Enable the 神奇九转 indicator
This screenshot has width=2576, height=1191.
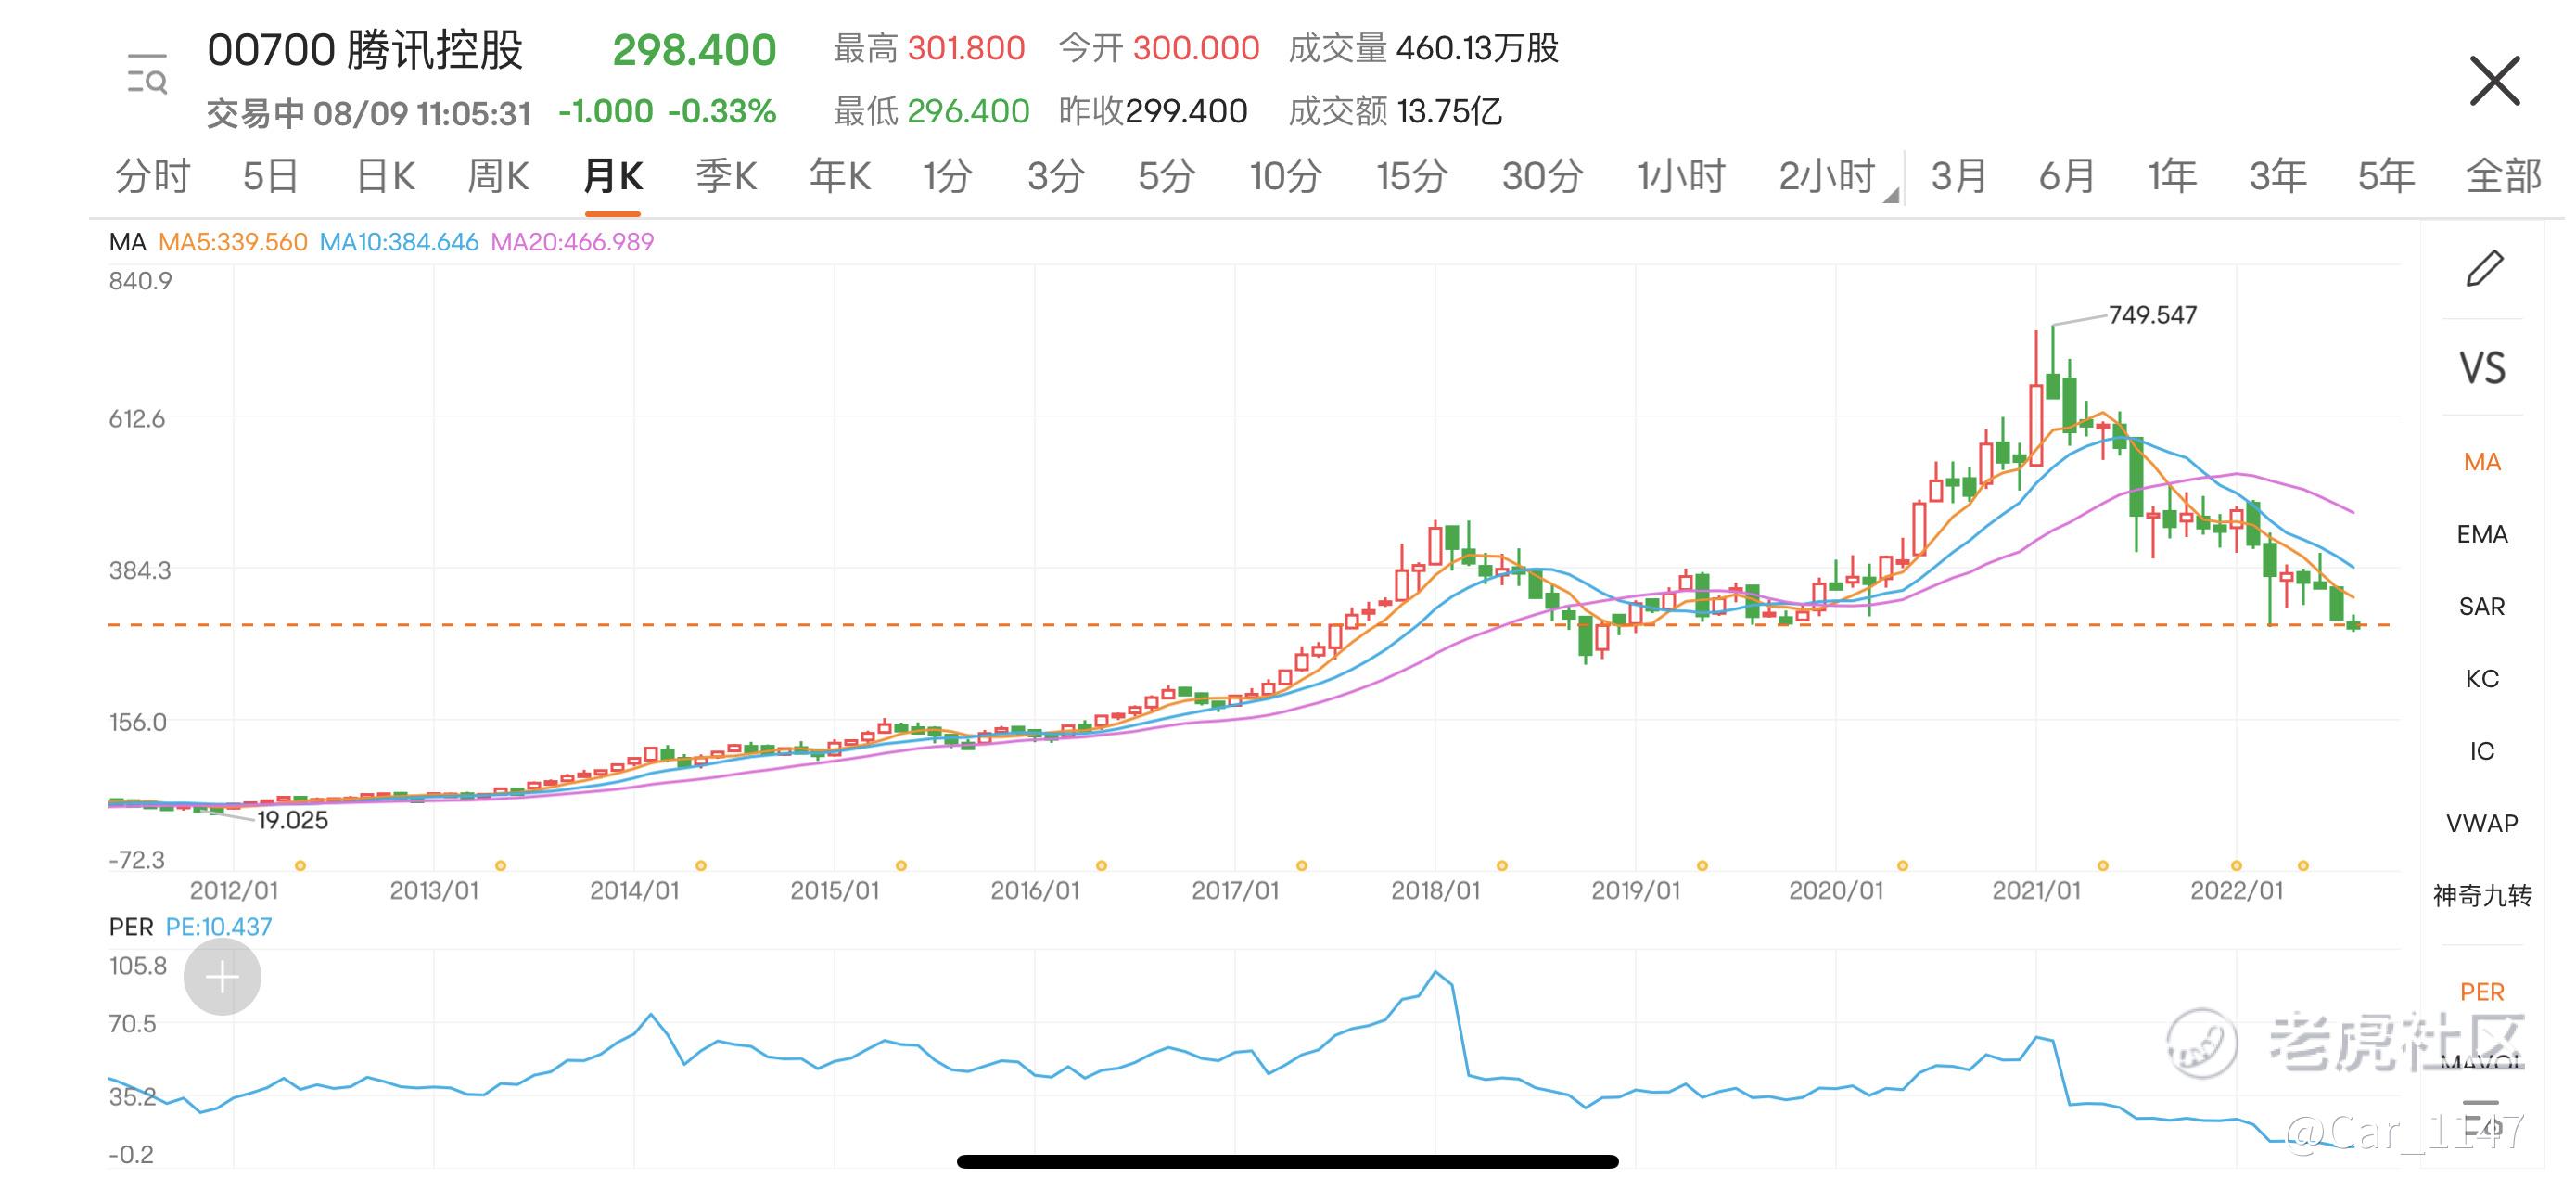pyautogui.click(x=2481, y=895)
